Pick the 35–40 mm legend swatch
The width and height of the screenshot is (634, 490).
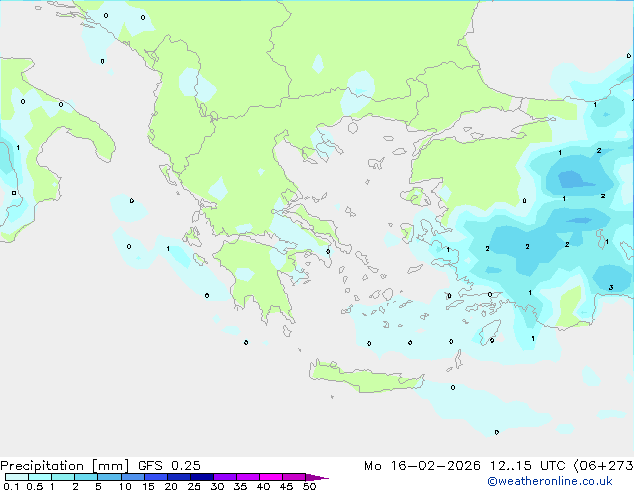(x=248, y=477)
